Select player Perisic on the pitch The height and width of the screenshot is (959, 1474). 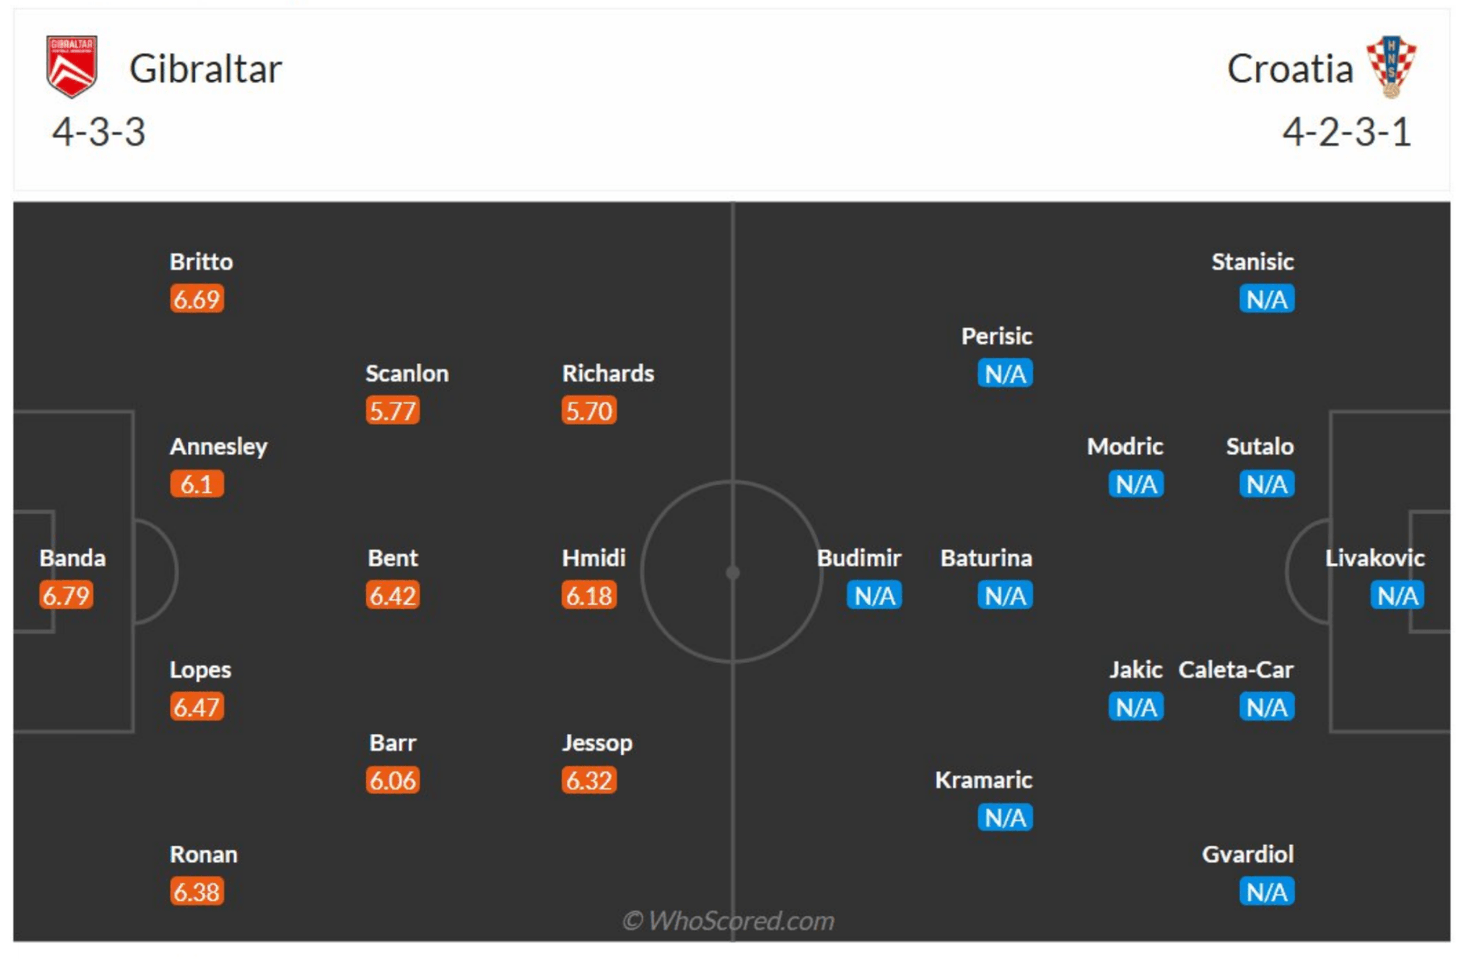pyautogui.click(x=997, y=336)
